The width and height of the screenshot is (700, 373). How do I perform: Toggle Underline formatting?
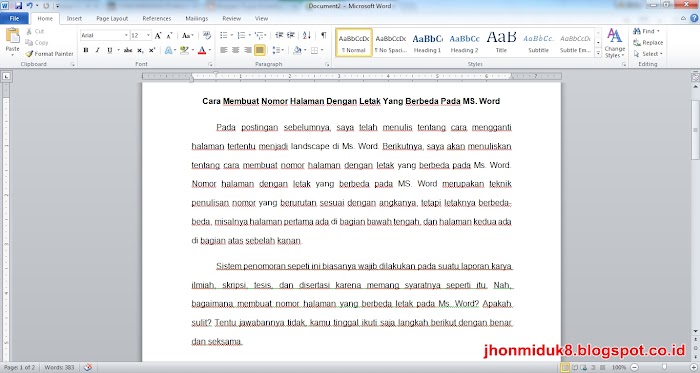[x=109, y=50]
